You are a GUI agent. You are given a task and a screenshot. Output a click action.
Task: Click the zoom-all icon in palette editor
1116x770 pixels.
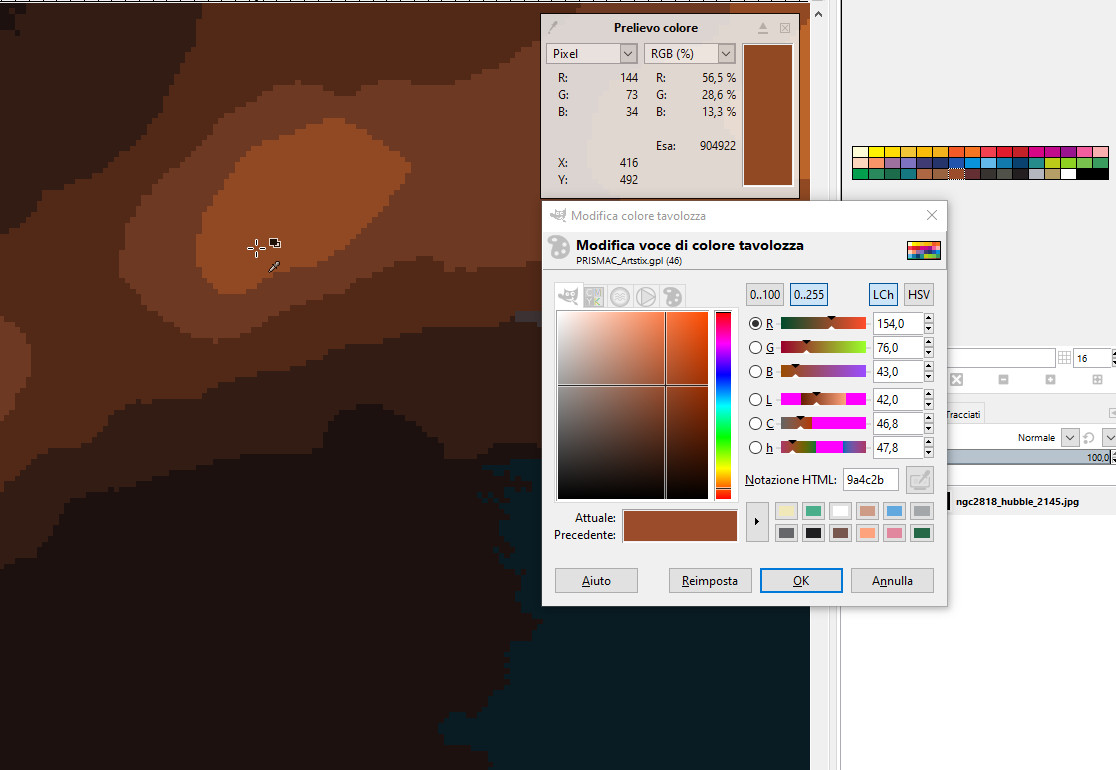point(1097,379)
